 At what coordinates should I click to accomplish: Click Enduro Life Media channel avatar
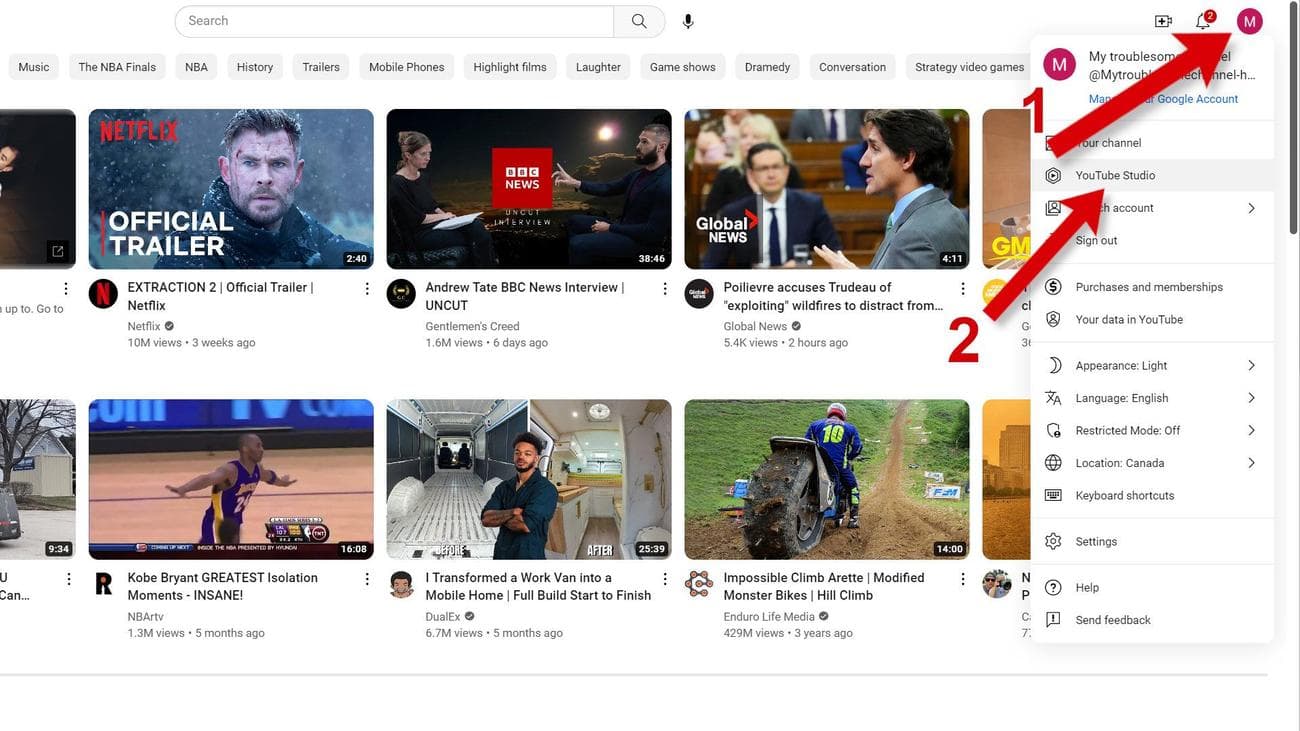(699, 584)
